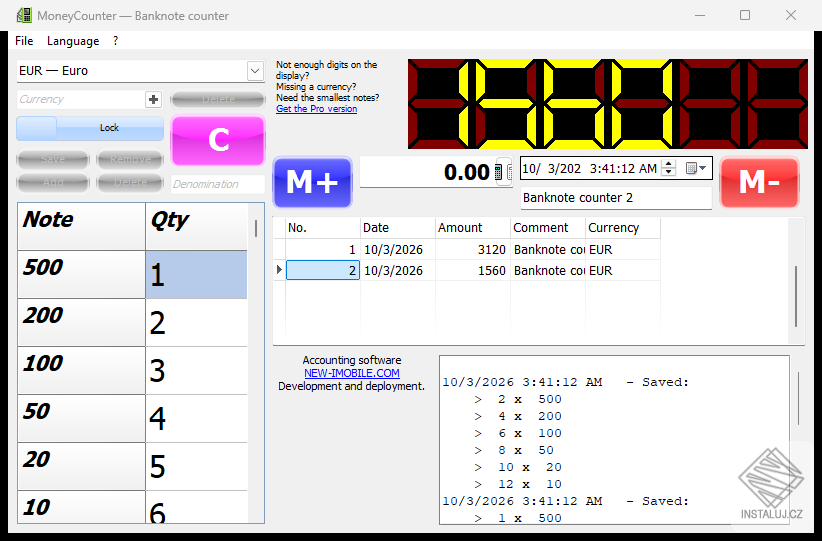Click the greyed Add button
This screenshot has width=822, height=541.
tap(53, 182)
